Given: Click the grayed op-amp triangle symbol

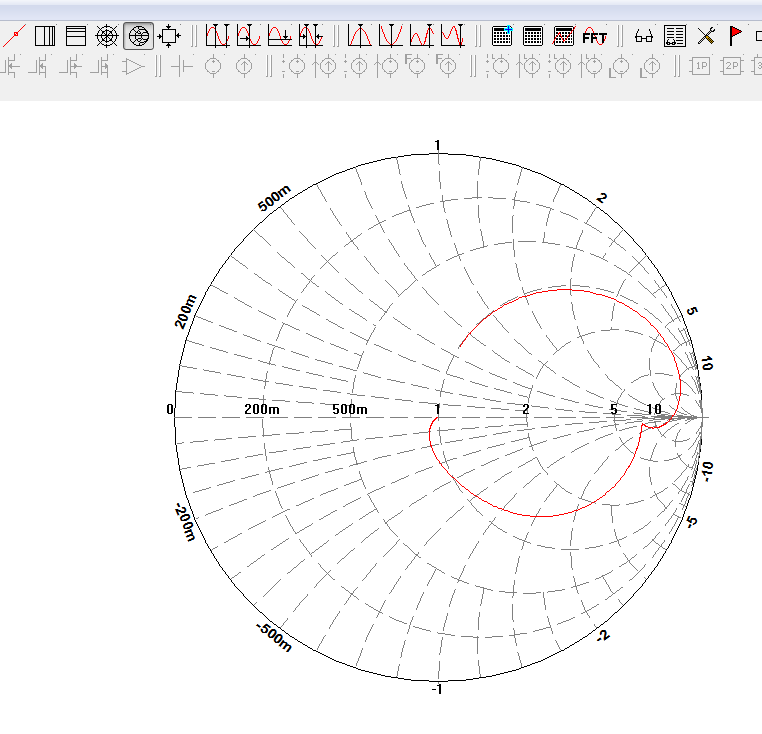Looking at the screenshot, I should [x=133, y=67].
